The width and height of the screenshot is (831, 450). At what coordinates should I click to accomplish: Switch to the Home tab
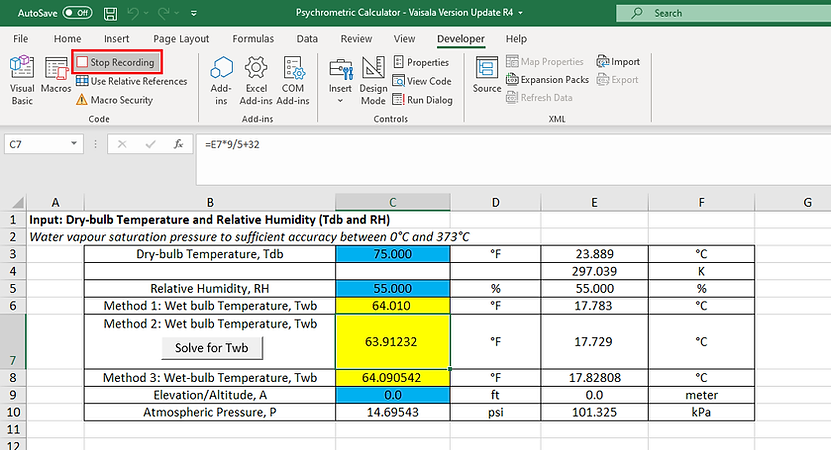point(67,39)
